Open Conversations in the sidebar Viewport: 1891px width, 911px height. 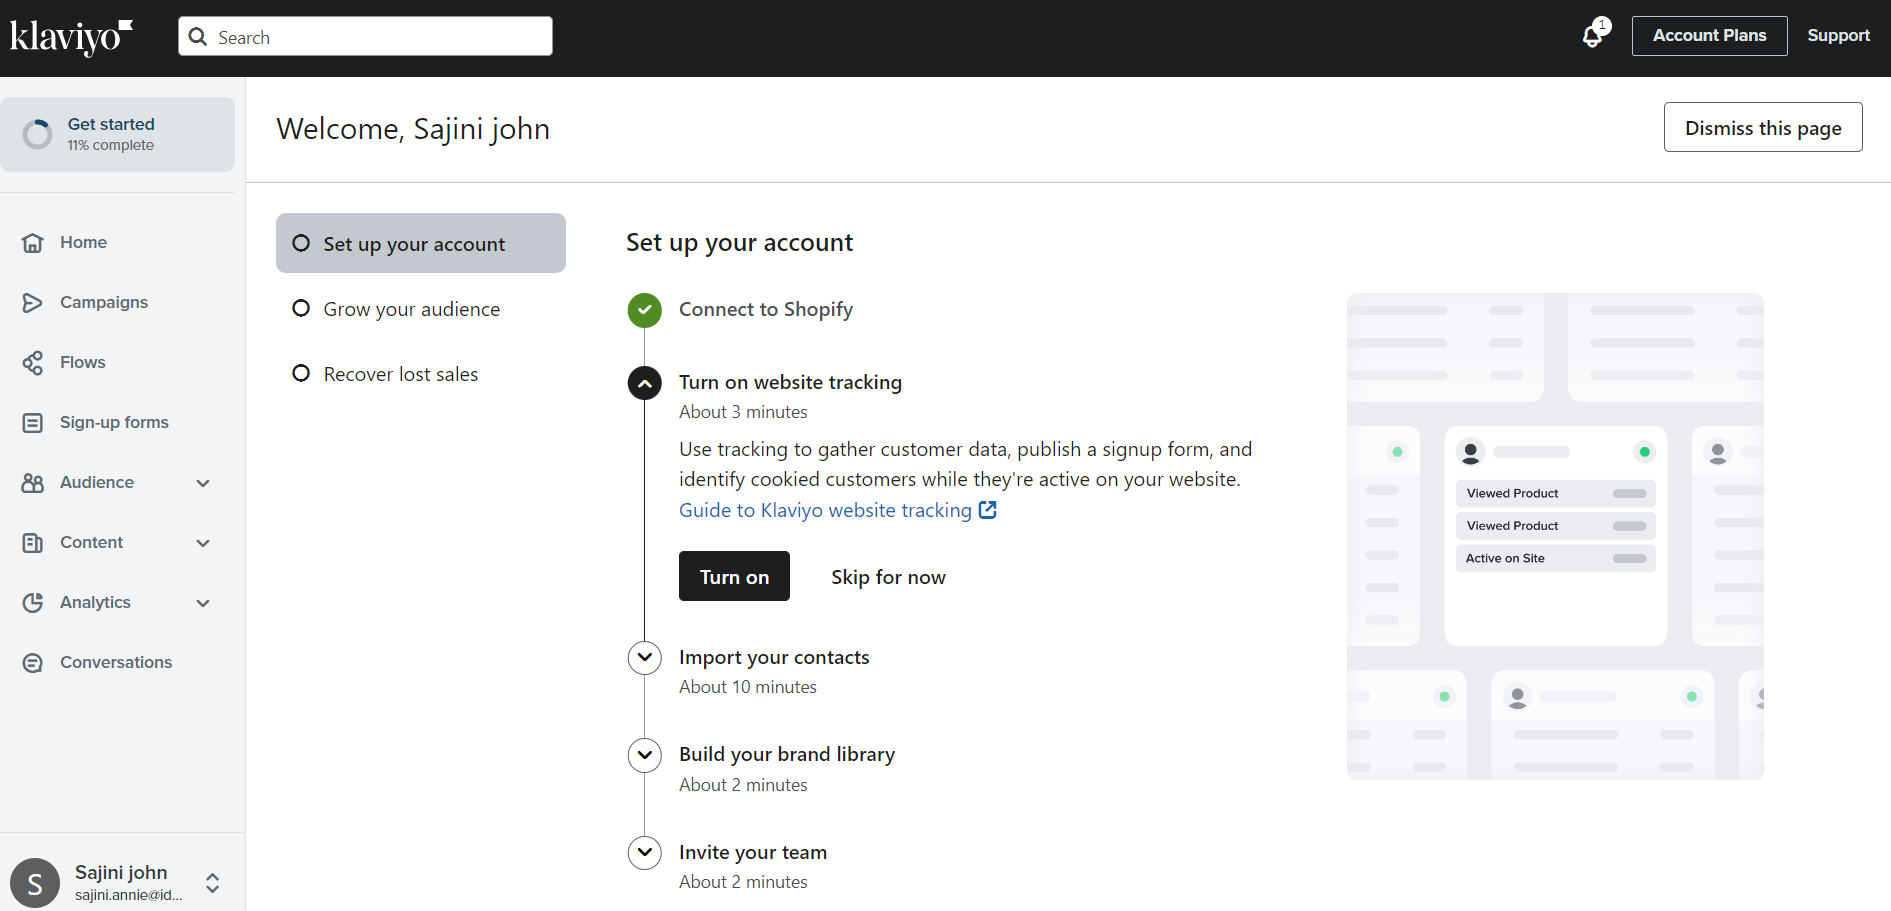[x=118, y=663]
